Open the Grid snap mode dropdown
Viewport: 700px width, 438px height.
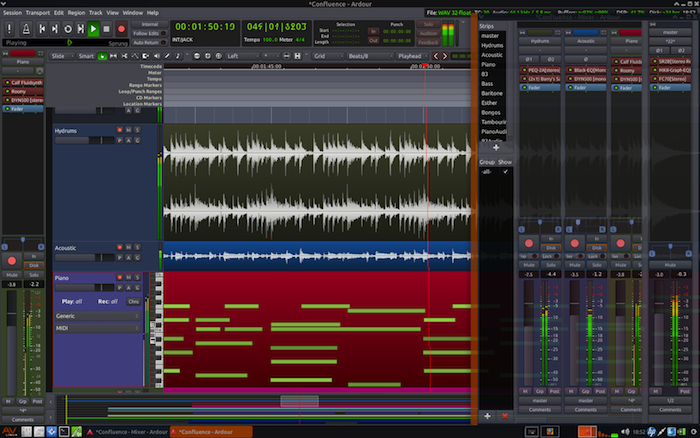pyautogui.click(x=325, y=56)
